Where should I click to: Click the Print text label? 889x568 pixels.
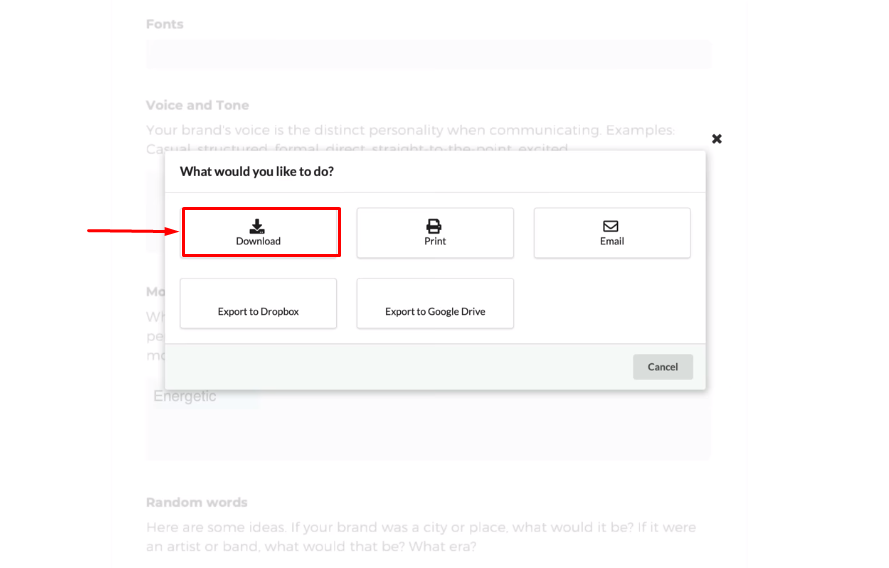pyautogui.click(x=435, y=241)
